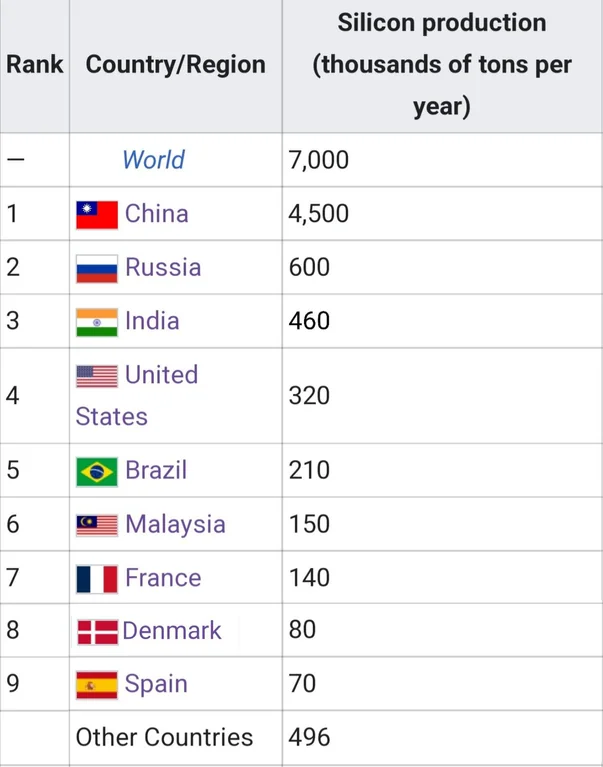Click the United States flag icon
The height and width of the screenshot is (767, 603).
click(97, 376)
